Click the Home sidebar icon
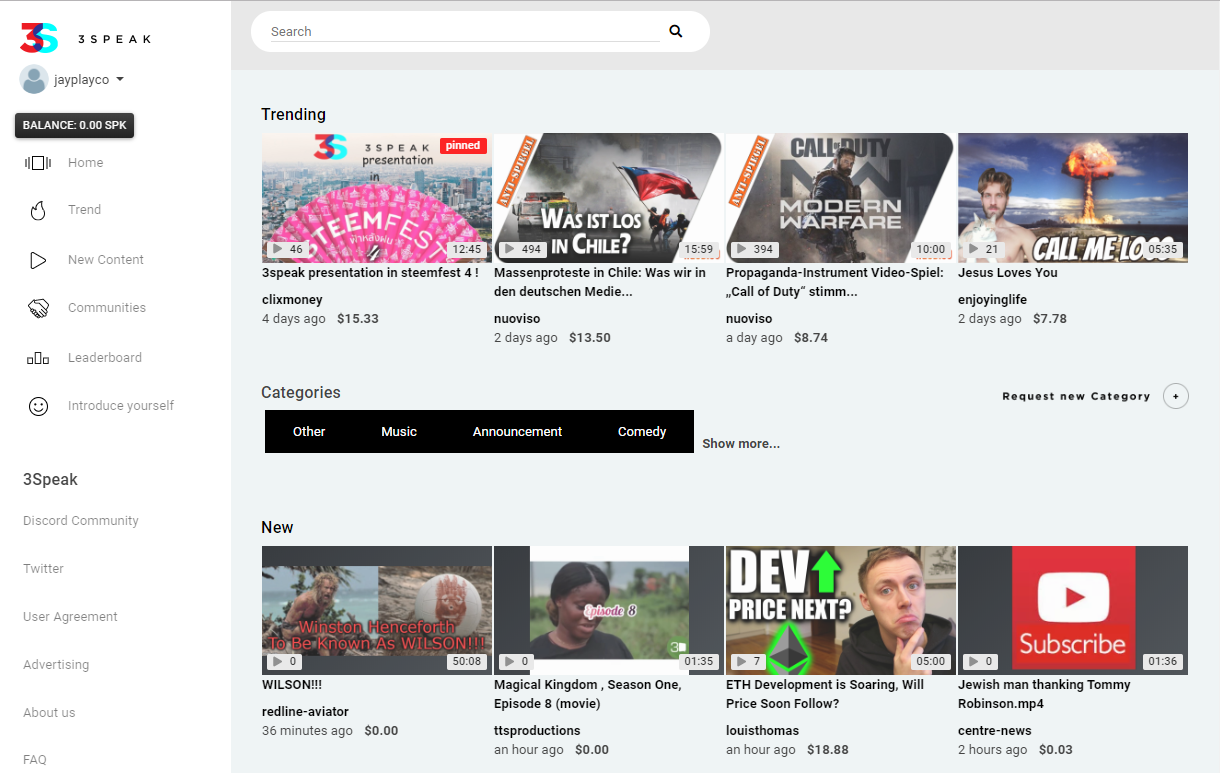The height and width of the screenshot is (773, 1220). (x=38, y=163)
